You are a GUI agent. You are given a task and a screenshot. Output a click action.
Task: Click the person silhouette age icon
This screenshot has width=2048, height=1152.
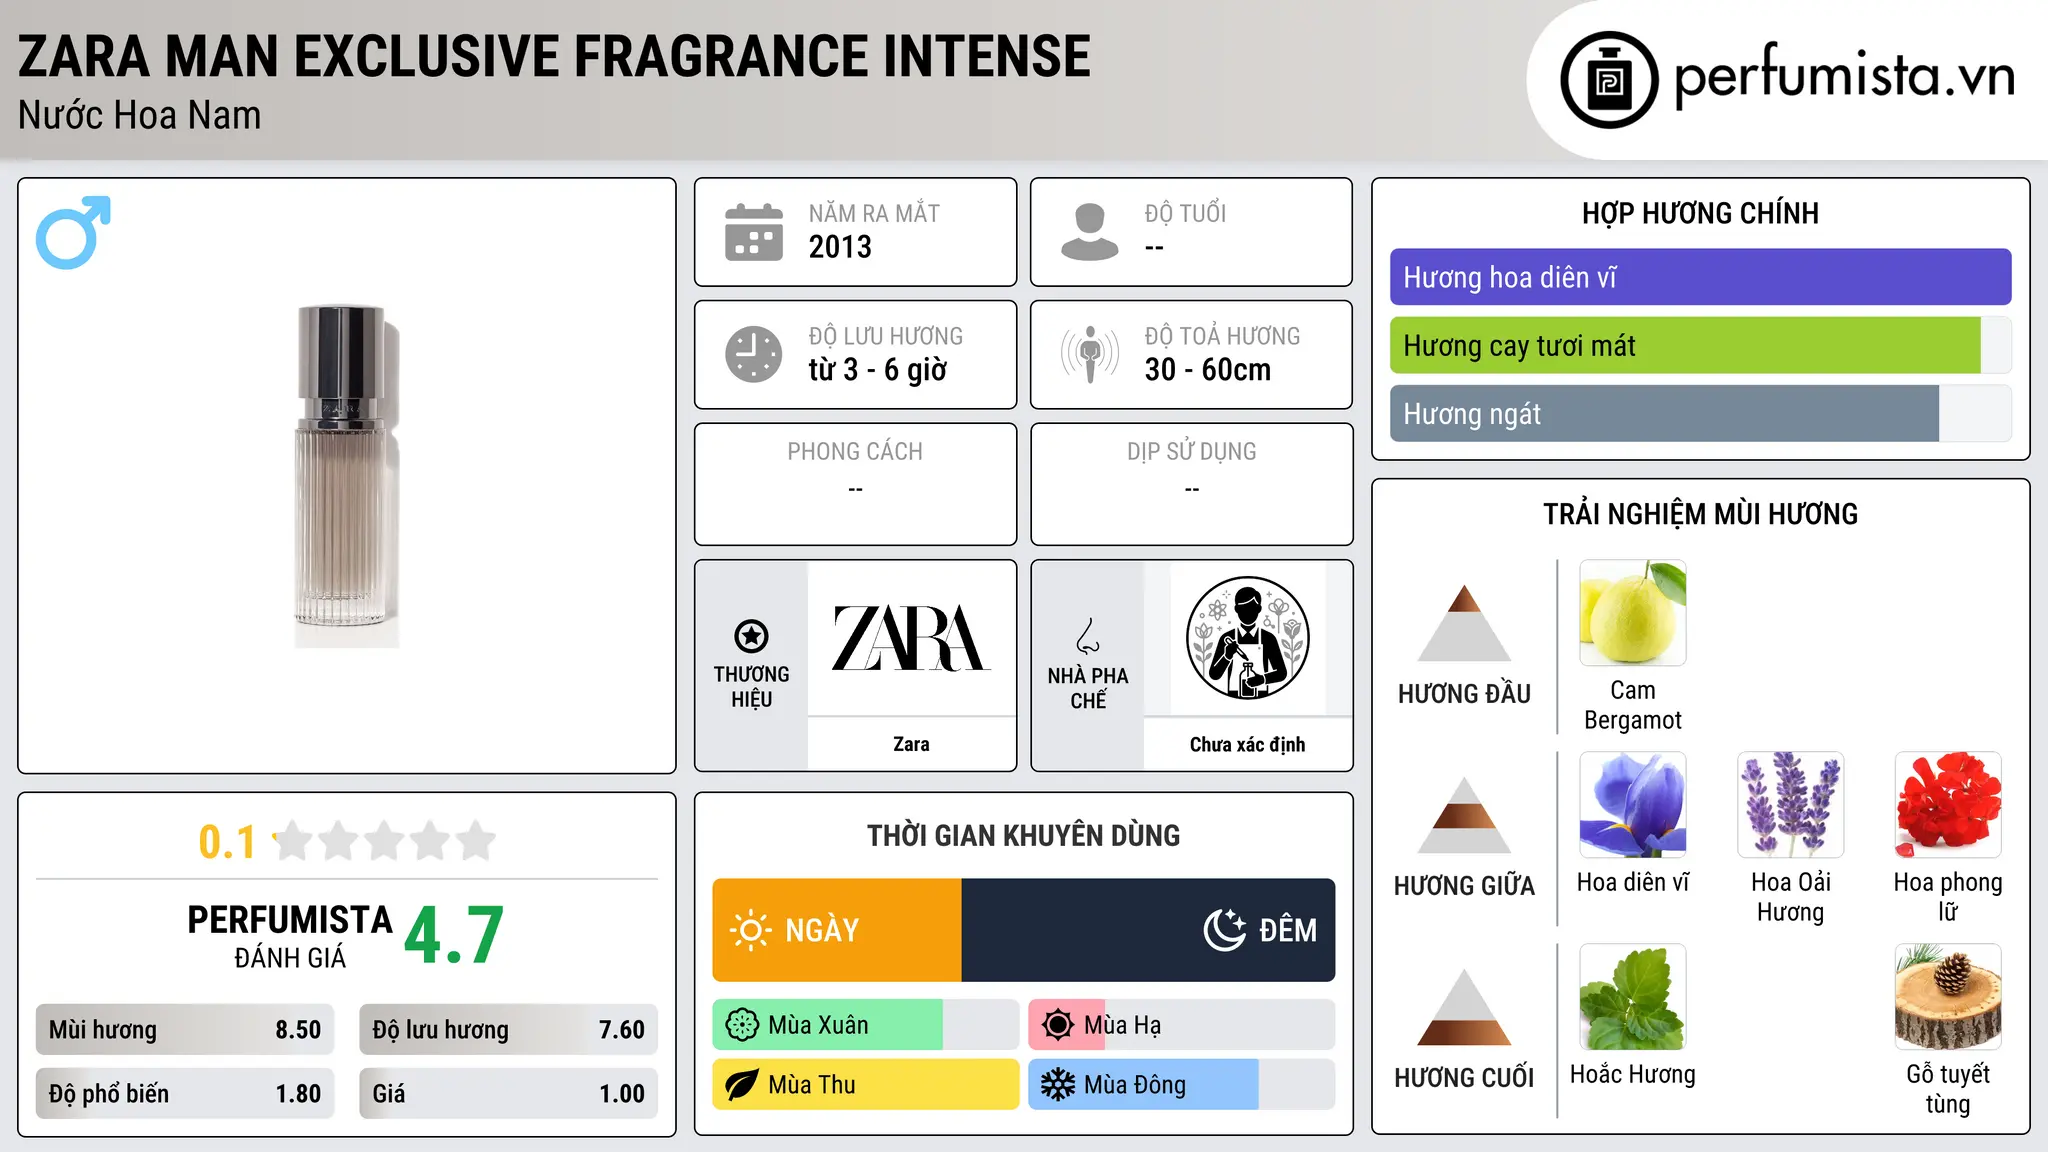click(x=1089, y=232)
